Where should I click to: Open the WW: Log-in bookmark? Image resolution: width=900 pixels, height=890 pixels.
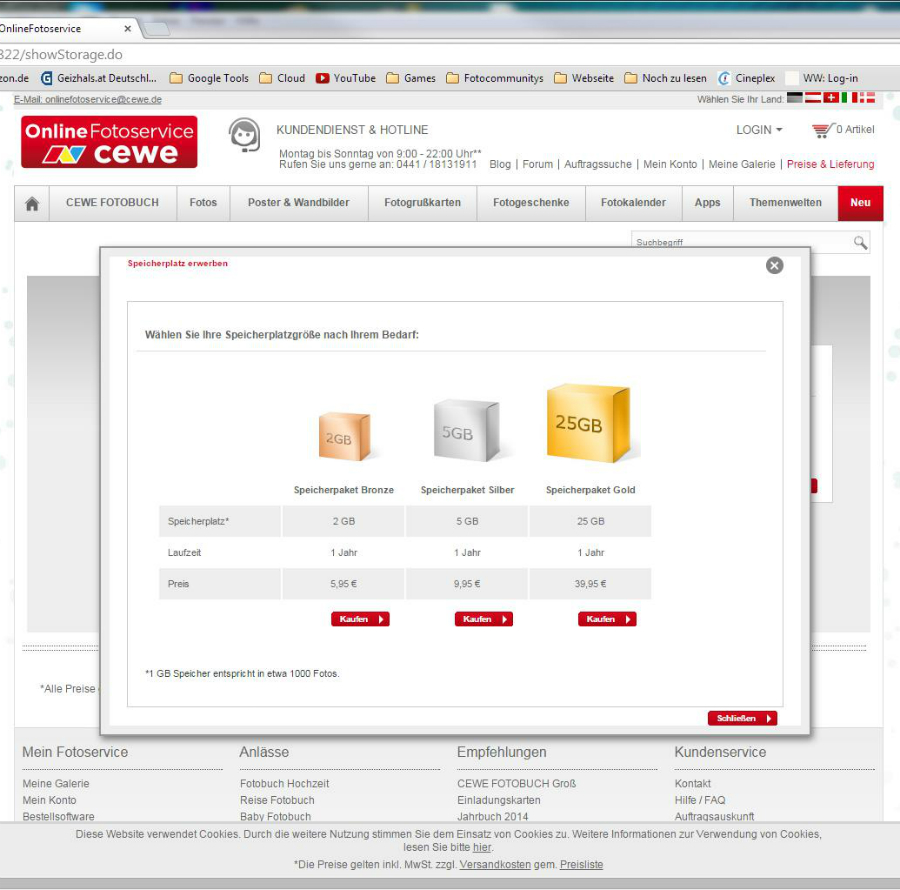[x=822, y=78]
